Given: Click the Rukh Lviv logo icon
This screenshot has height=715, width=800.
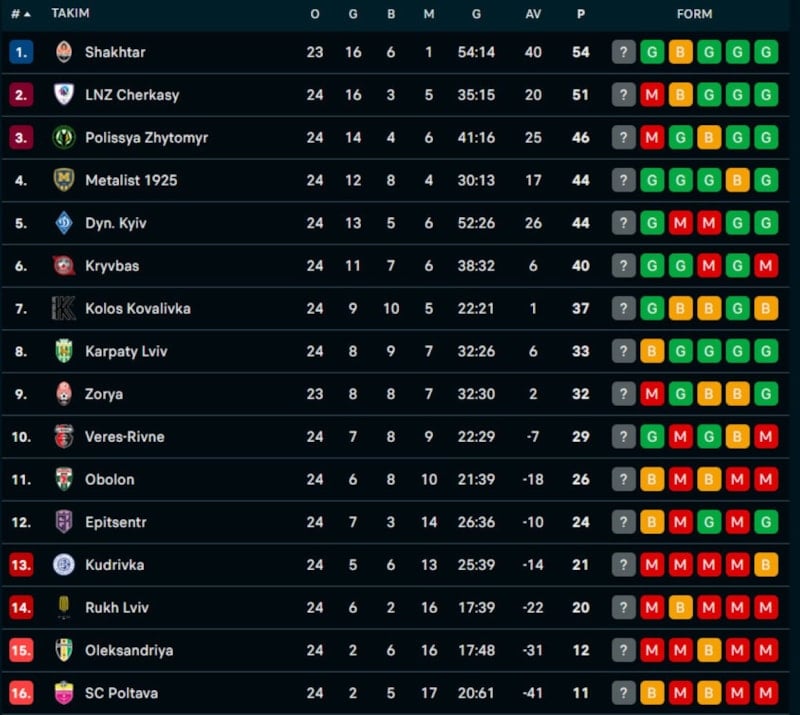Looking at the screenshot, I should coord(64,607).
